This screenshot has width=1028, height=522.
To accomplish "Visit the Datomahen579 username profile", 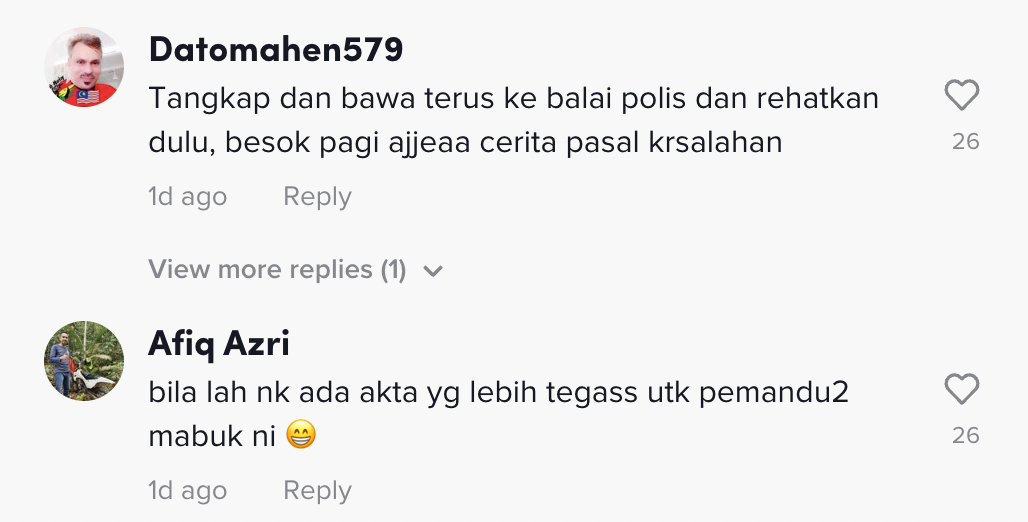I will (275, 48).
